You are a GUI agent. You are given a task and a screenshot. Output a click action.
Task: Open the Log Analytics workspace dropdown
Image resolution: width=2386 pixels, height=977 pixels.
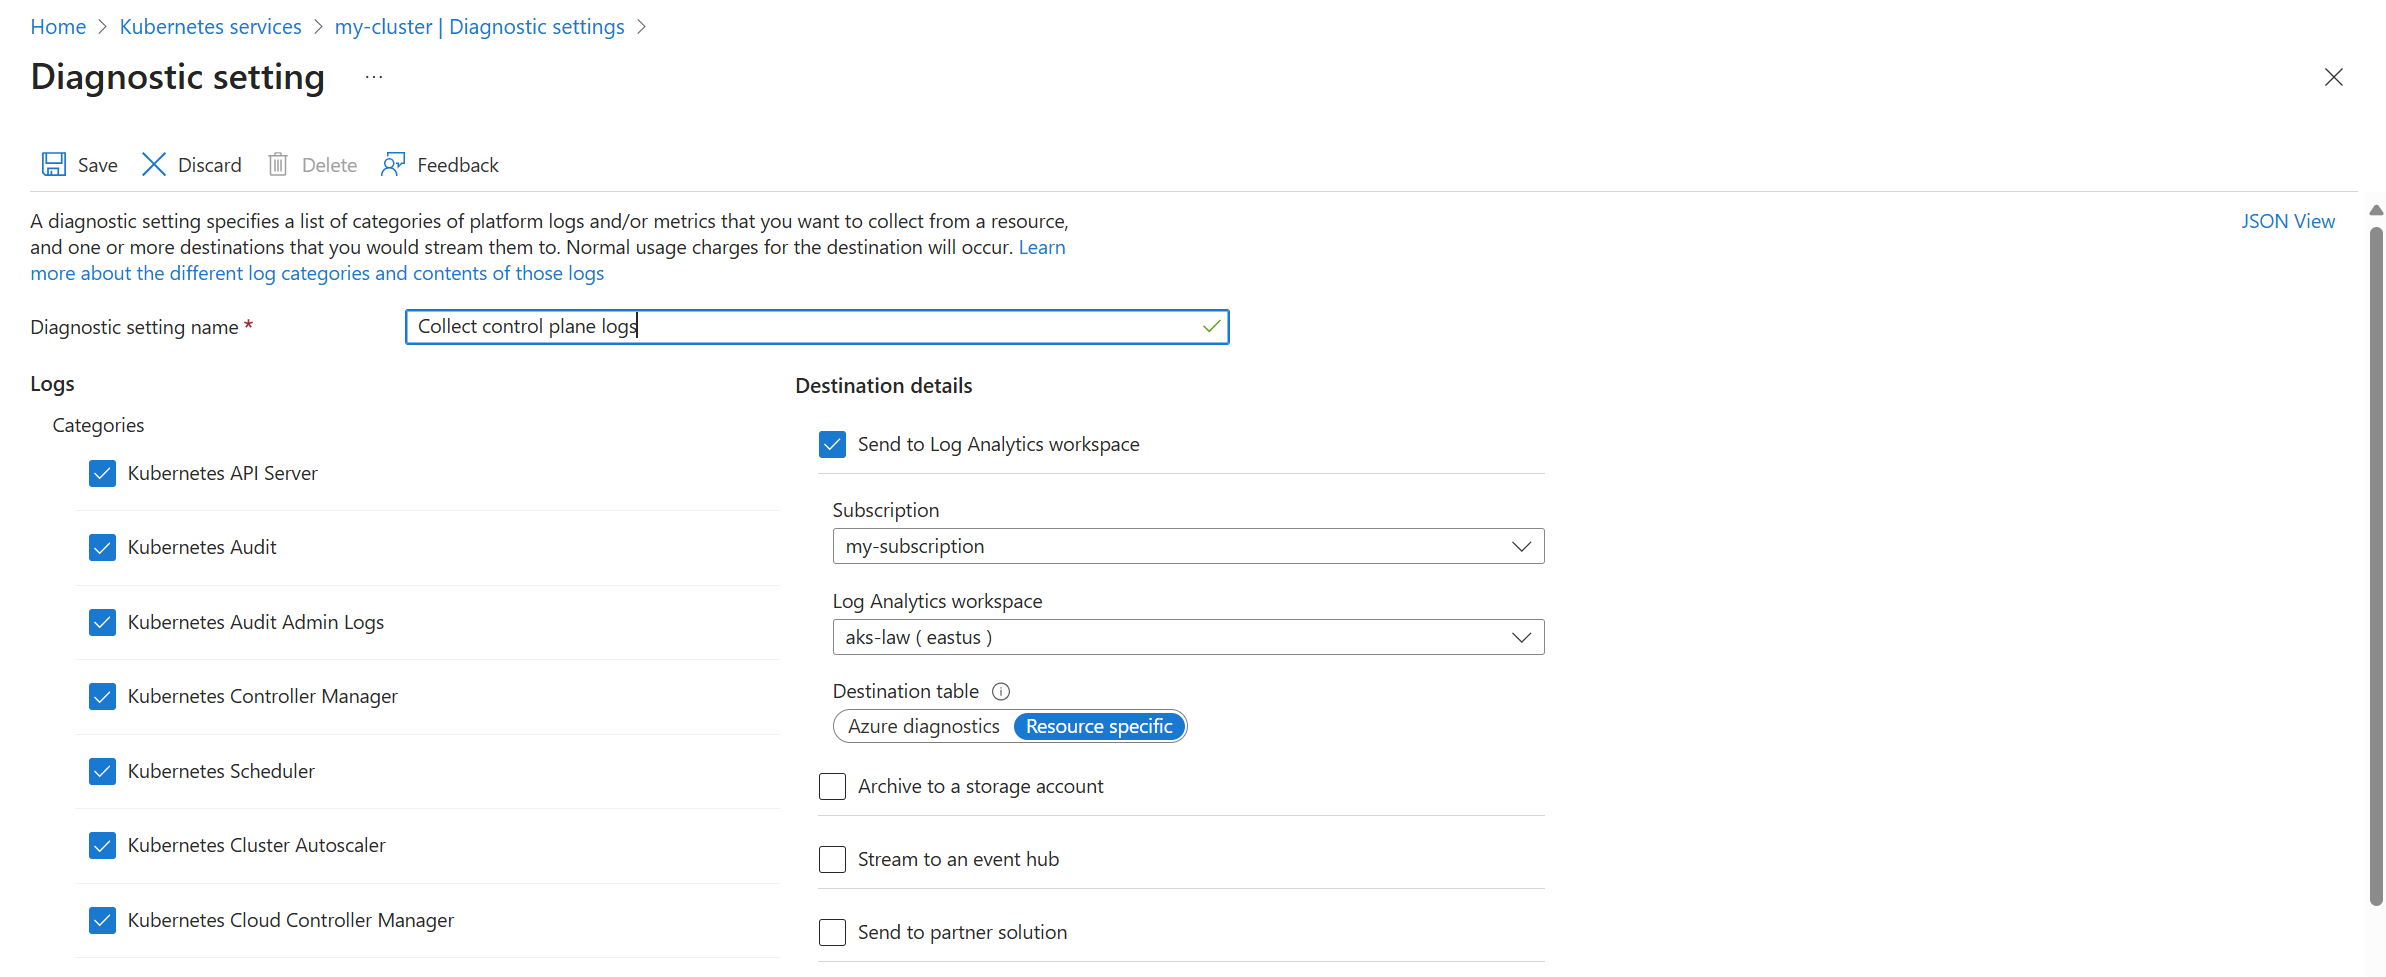(1187, 638)
